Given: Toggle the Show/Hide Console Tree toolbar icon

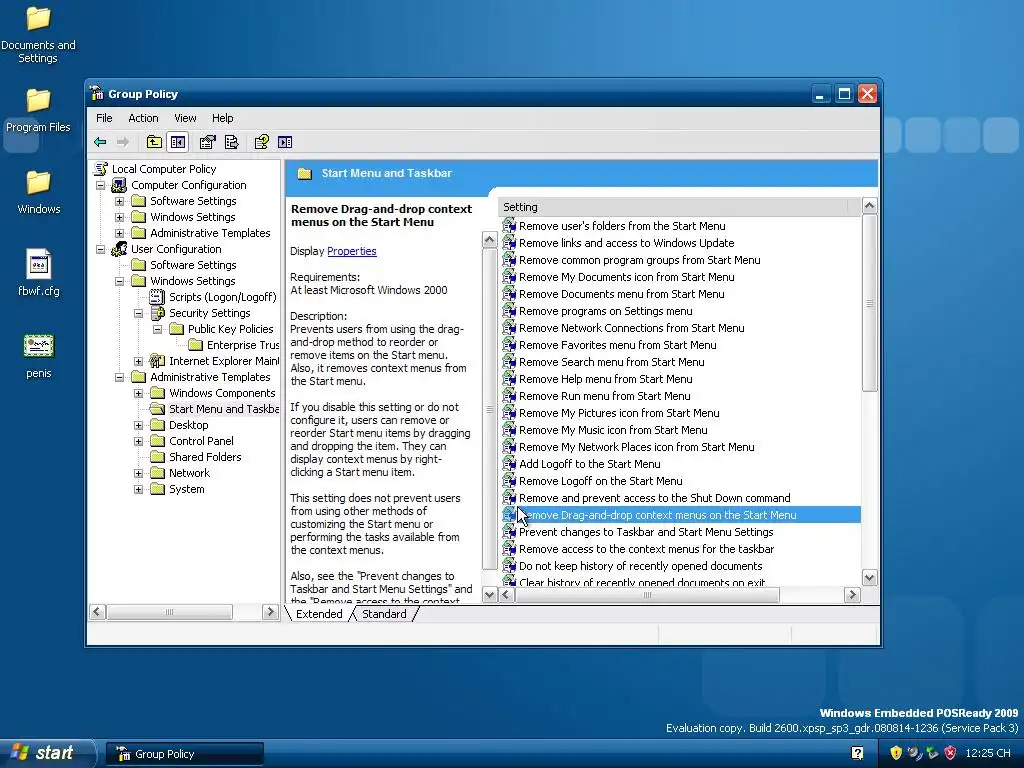Looking at the screenshot, I should tap(178, 142).
